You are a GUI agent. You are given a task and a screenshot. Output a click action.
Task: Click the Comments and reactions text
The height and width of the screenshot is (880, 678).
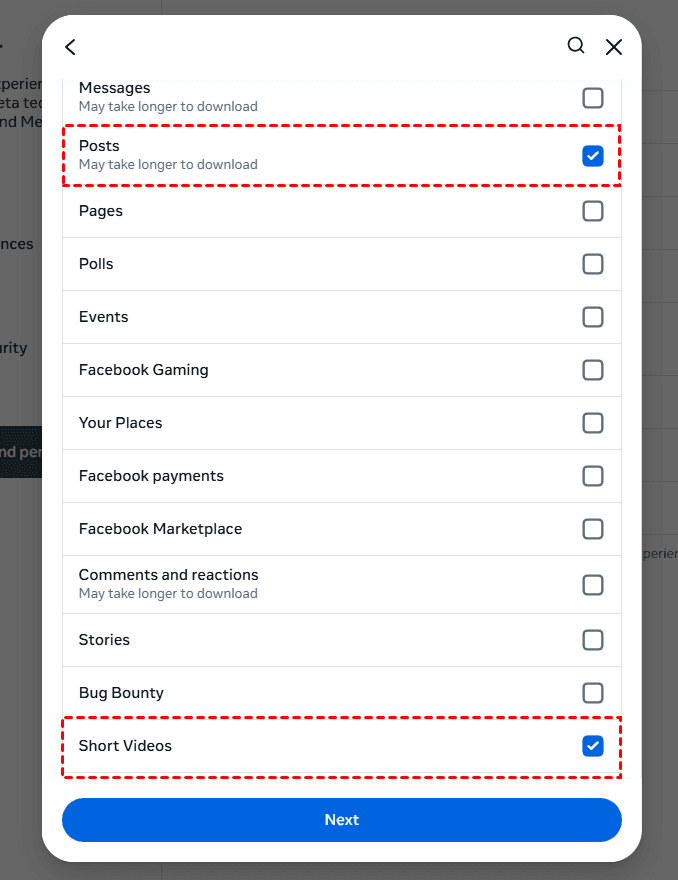[x=168, y=575]
